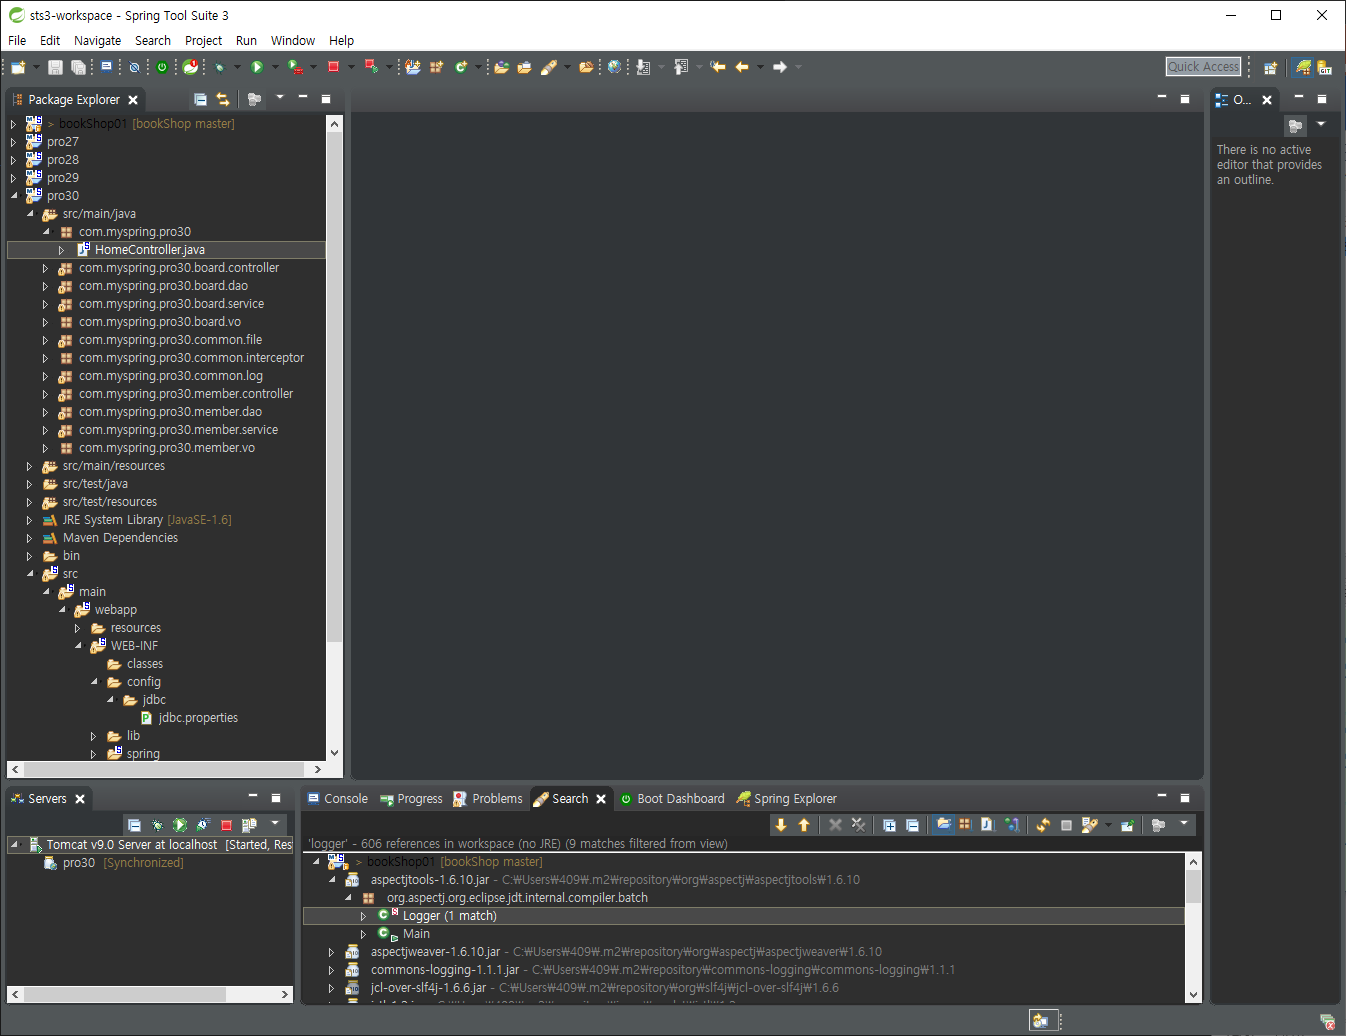The height and width of the screenshot is (1036, 1346).
Task: Click the Back navigation arrow in the toolbar
Action: 742,67
